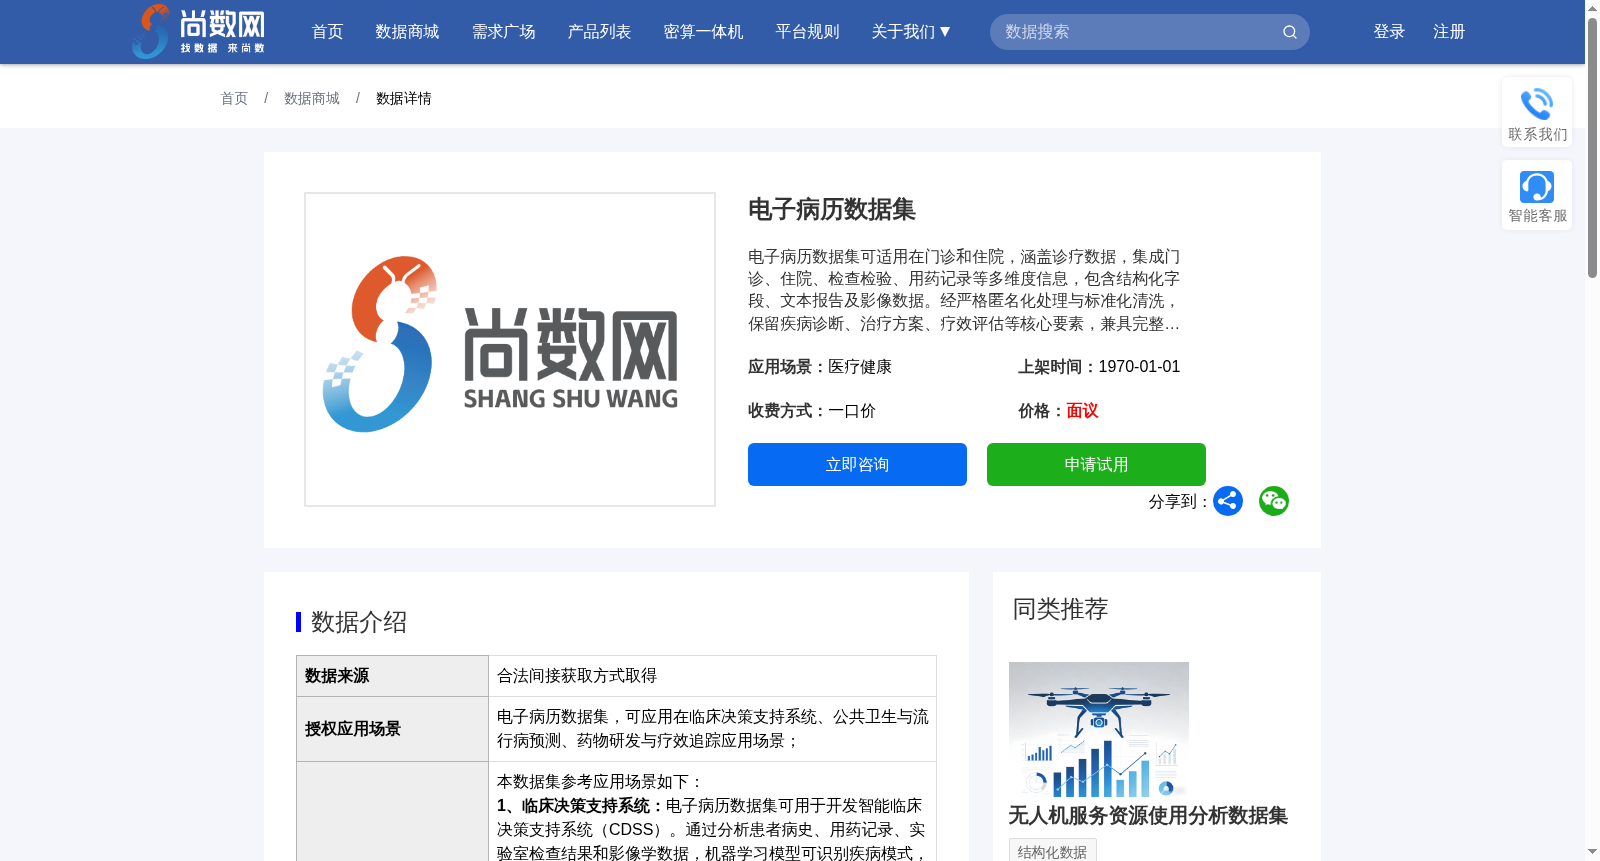This screenshot has height=861, width=1600.
Task: Open the 平台规则 menu item
Action: [x=808, y=32]
